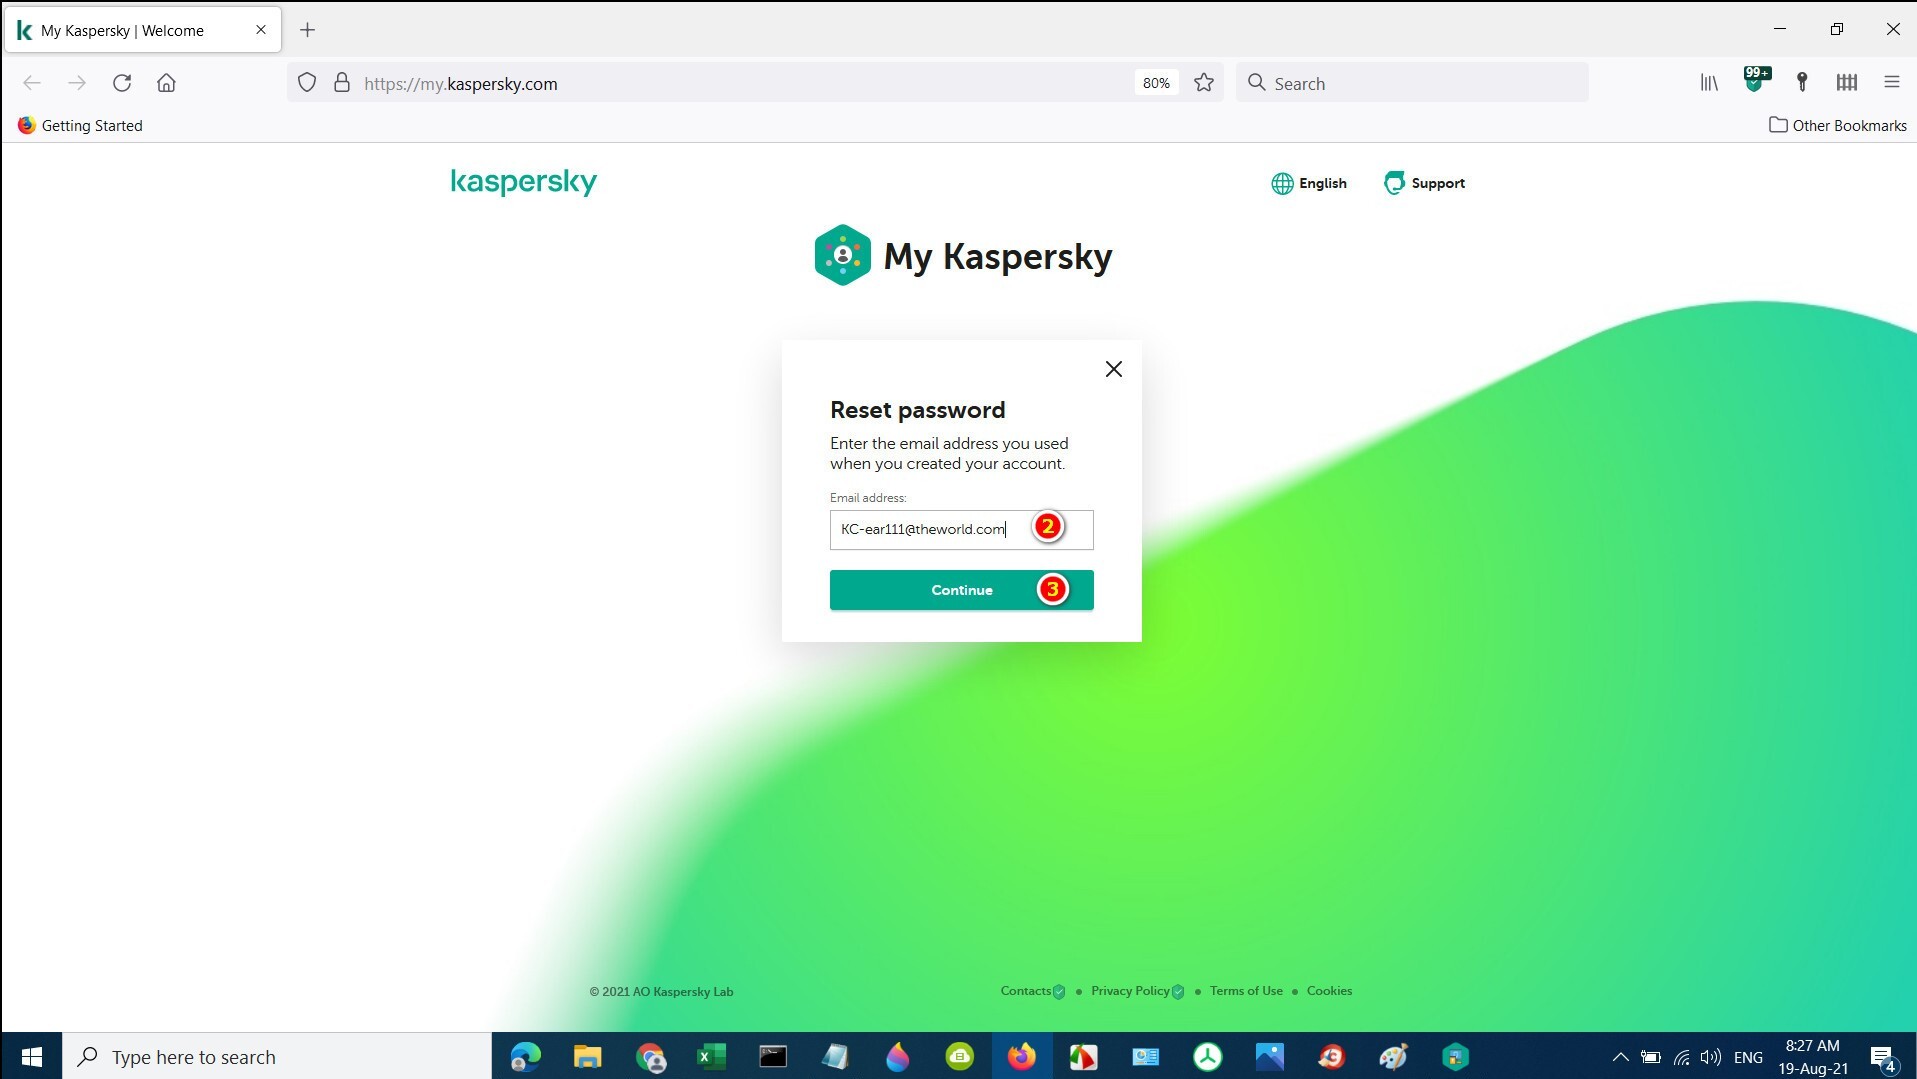Close the Reset password dialog
1917x1079 pixels.
[1113, 369]
